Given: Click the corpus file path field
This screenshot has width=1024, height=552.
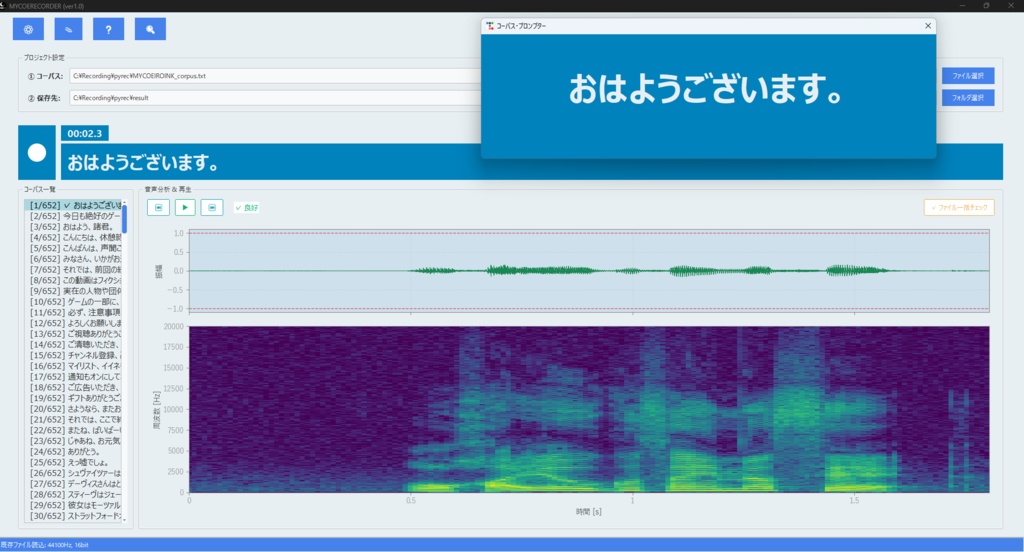Looking at the screenshot, I should [274, 76].
